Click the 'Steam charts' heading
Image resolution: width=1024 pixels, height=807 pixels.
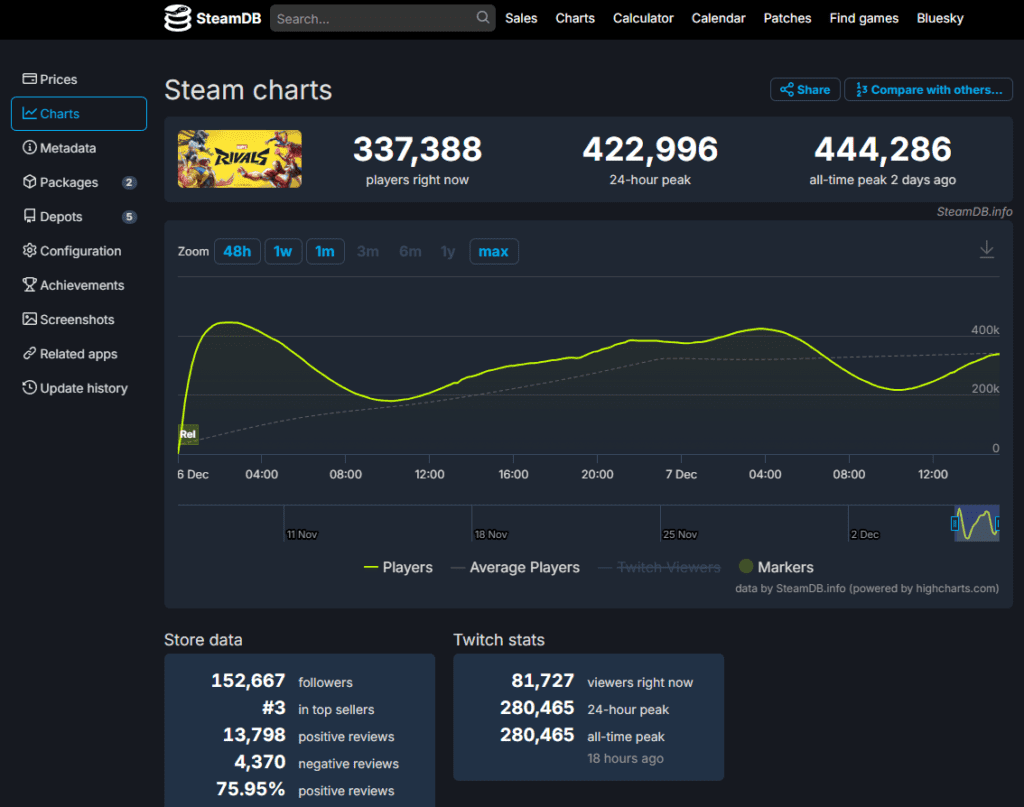[x=248, y=90]
